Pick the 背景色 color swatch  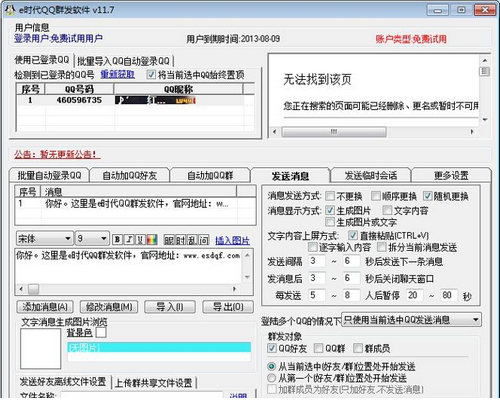pyautogui.click(x=101, y=332)
